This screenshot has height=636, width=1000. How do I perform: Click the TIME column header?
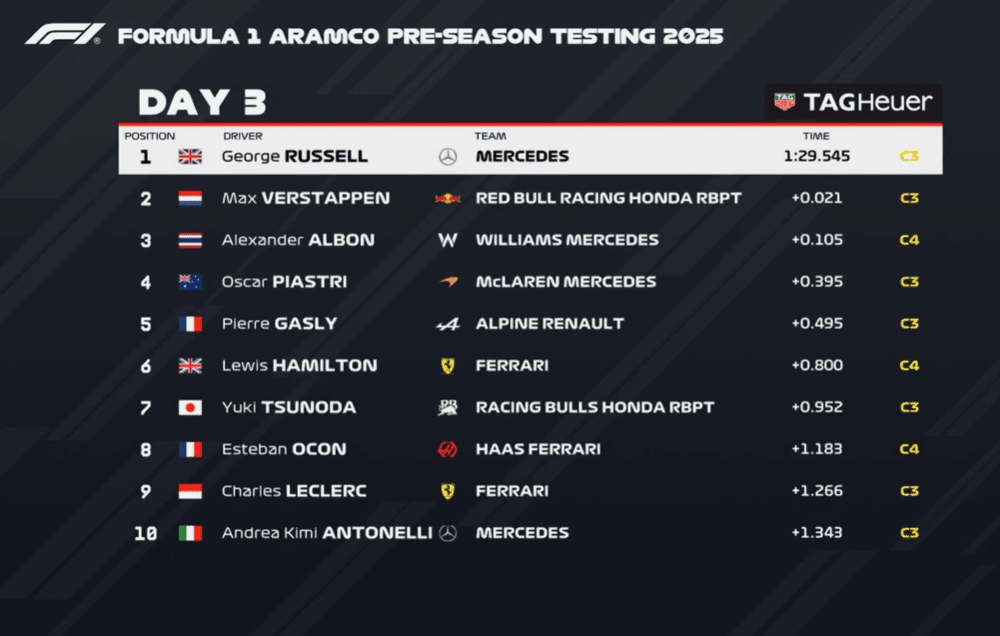pos(816,136)
